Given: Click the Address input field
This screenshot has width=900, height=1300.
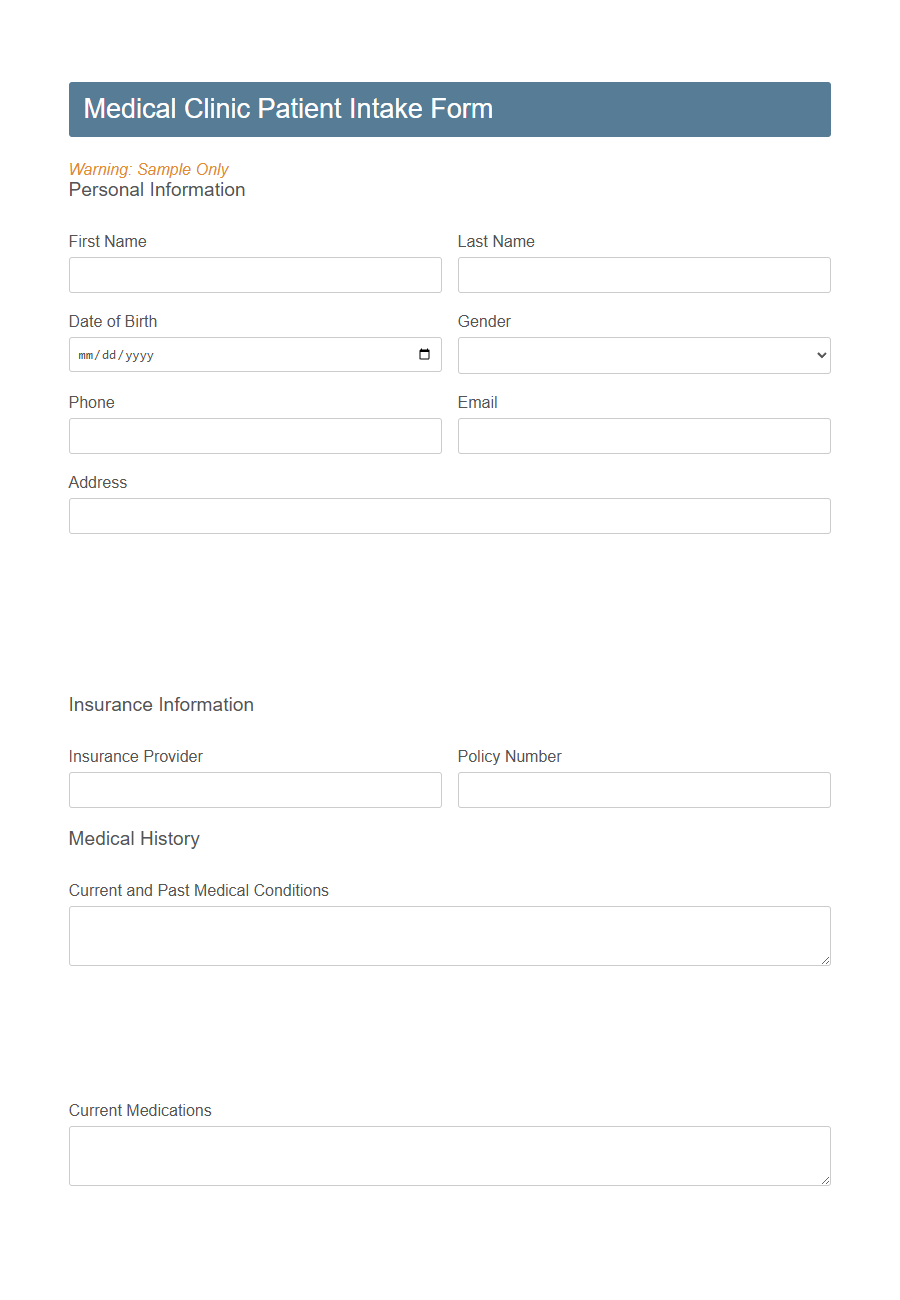Looking at the screenshot, I should coord(449,516).
